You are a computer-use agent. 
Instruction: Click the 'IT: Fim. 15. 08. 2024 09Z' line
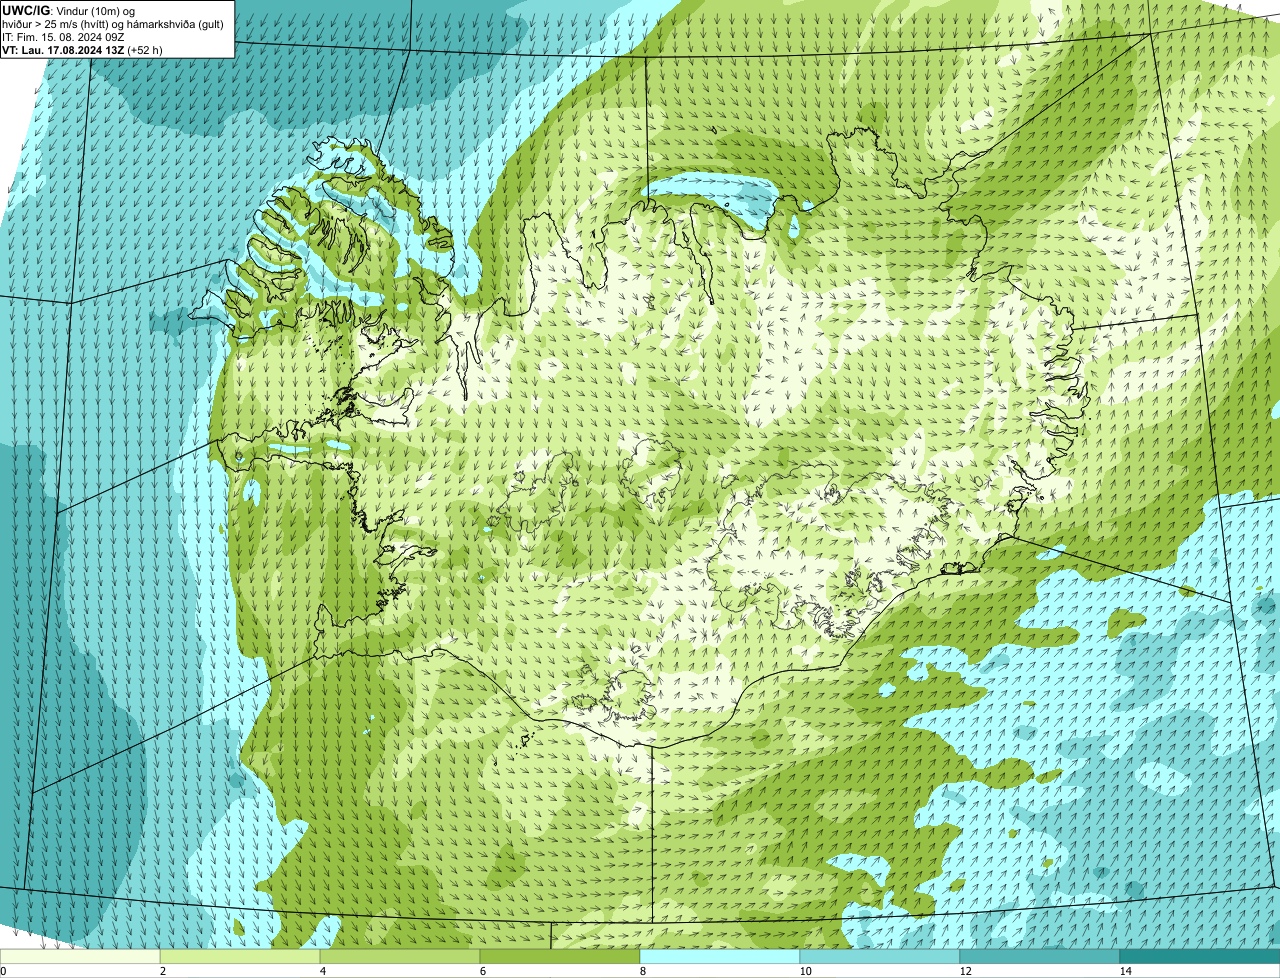point(64,36)
